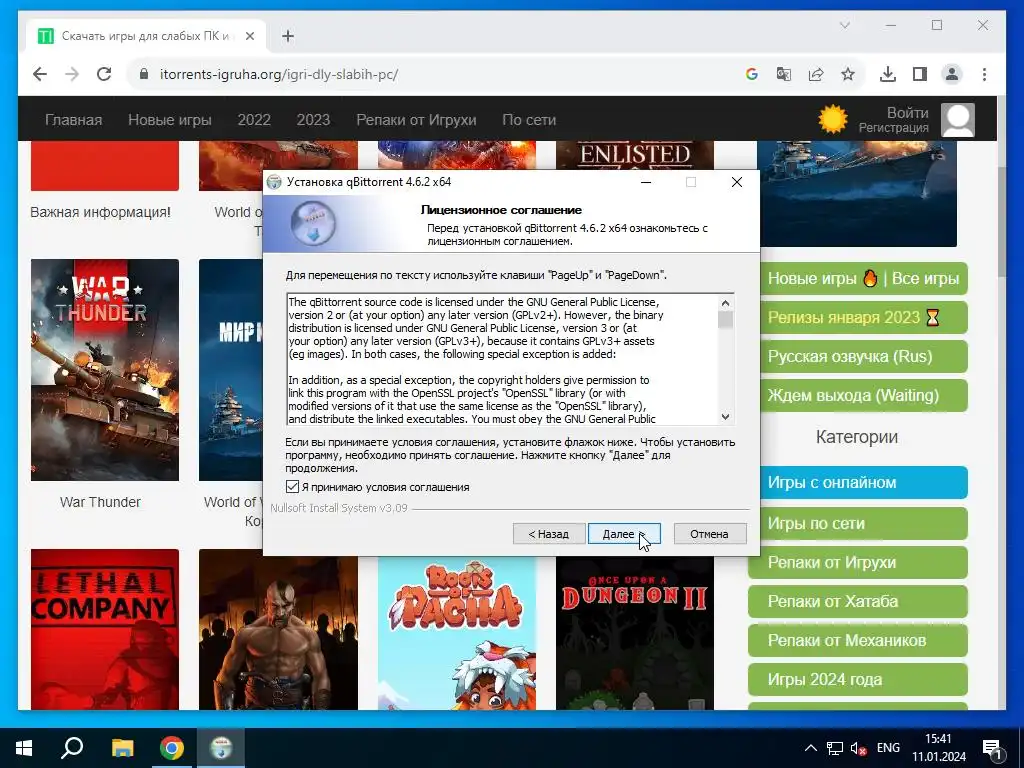The height and width of the screenshot is (768, 1024).
Task: Click license text scroll down arrow
Action: tap(725, 417)
